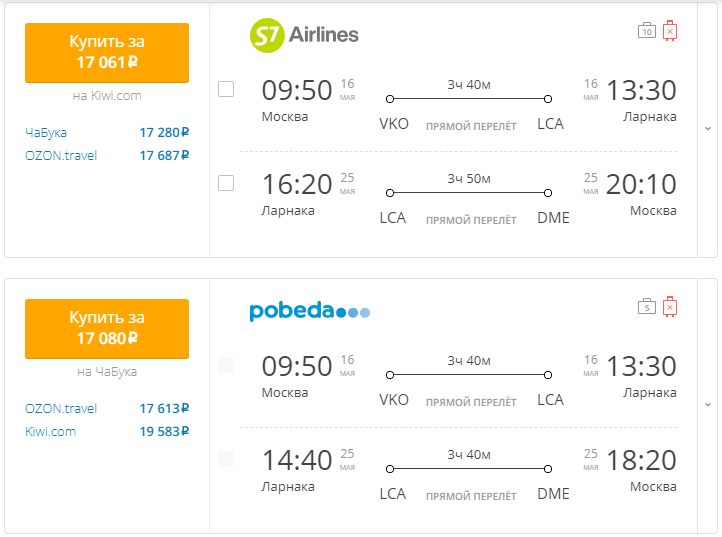Expand S7 Airlines ticket details chevron
Viewport: 722px width, 537px height.
708,129
